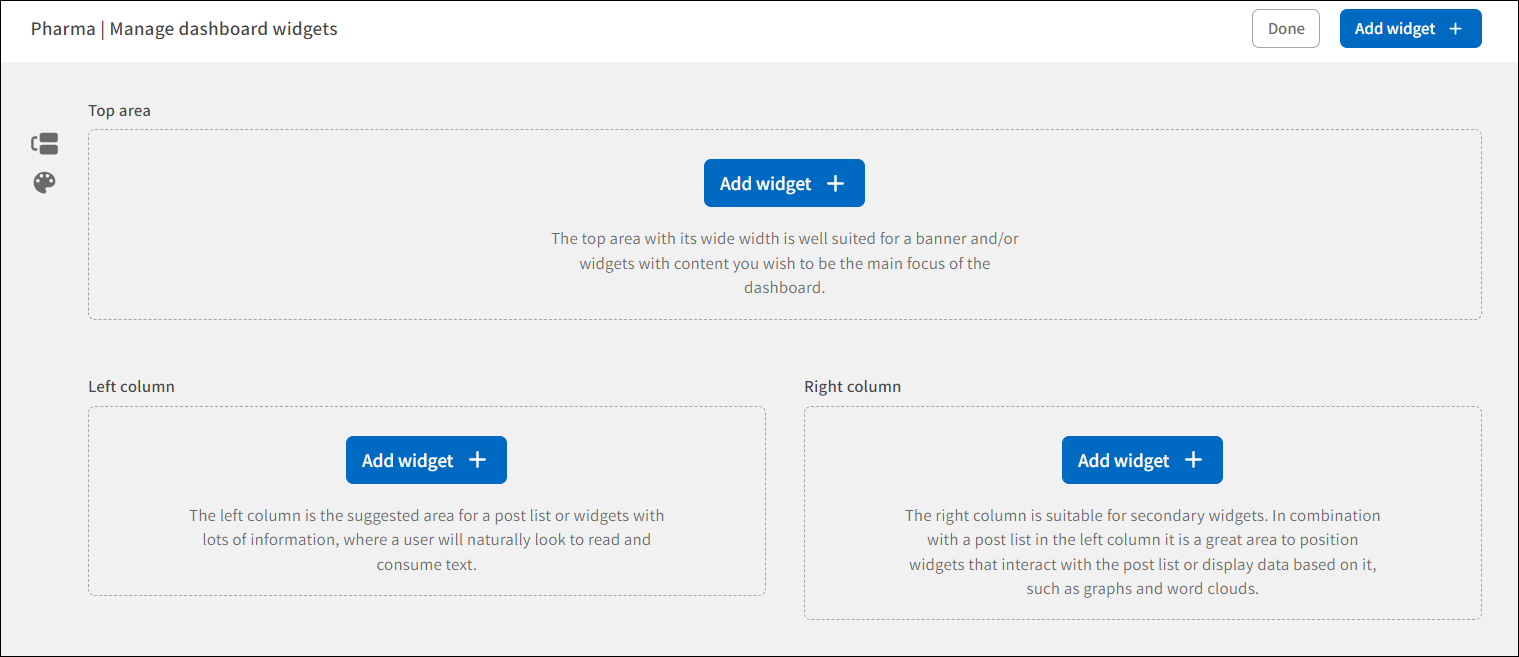Add a widget to the Top area
The width and height of the screenshot is (1519, 657).
pyautogui.click(x=784, y=182)
